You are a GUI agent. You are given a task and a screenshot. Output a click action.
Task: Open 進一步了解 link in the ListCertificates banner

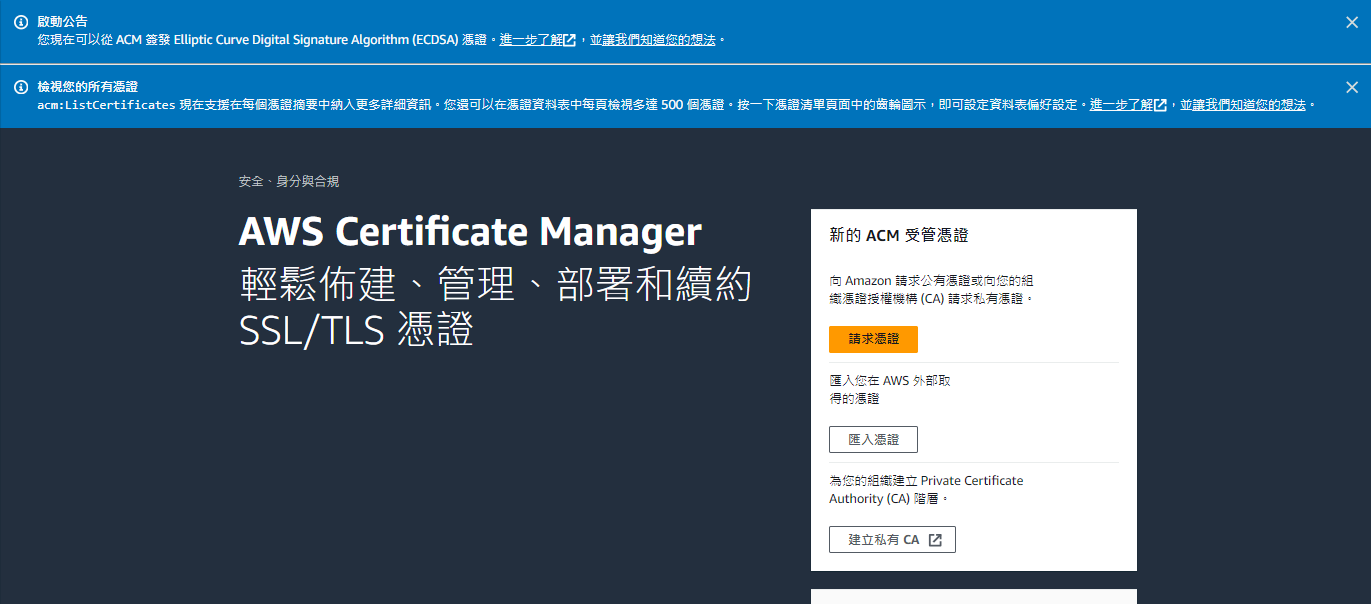tap(1128, 104)
